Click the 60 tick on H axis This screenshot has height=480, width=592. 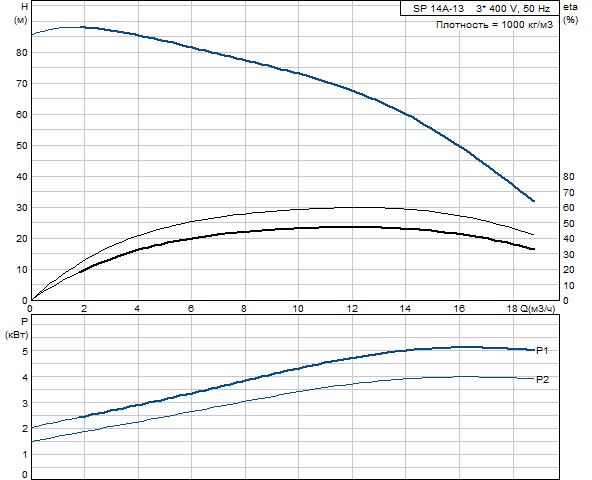pos(22,115)
